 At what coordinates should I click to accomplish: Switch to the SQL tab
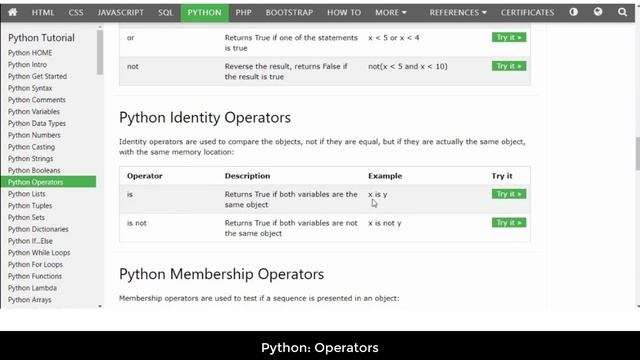165,13
